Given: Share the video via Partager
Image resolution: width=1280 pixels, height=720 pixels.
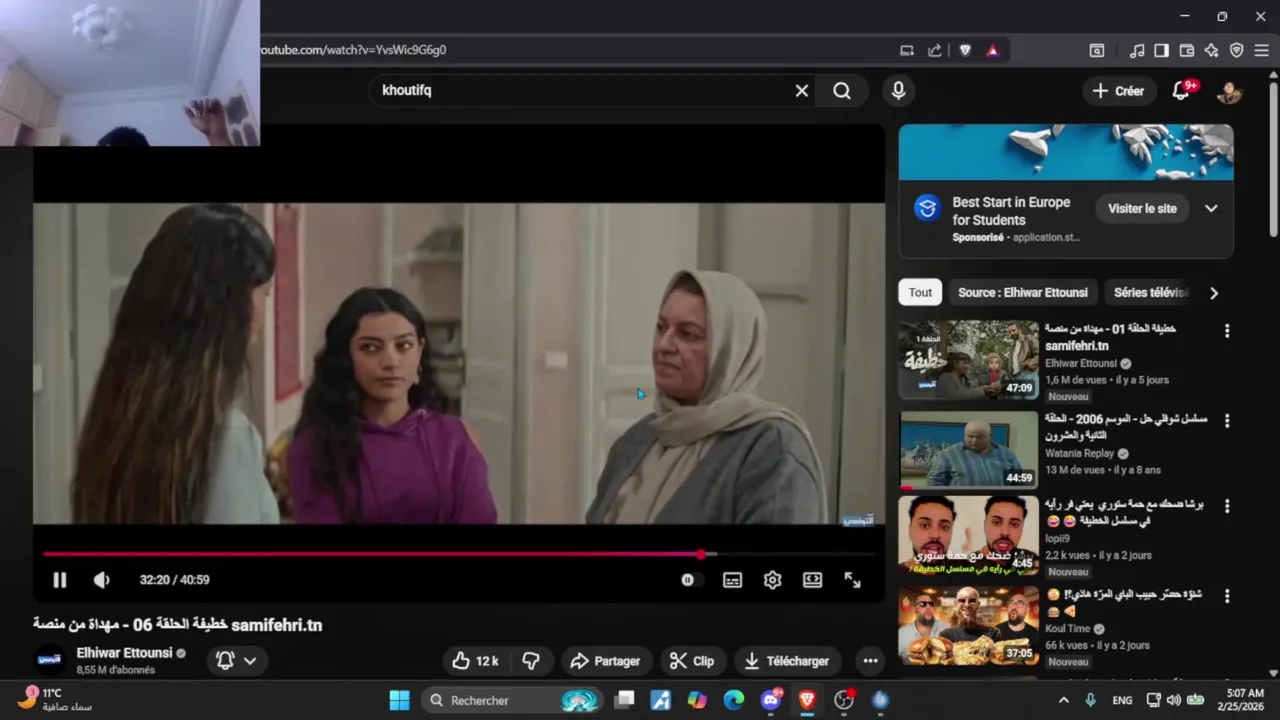Looking at the screenshot, I should 606,661.
